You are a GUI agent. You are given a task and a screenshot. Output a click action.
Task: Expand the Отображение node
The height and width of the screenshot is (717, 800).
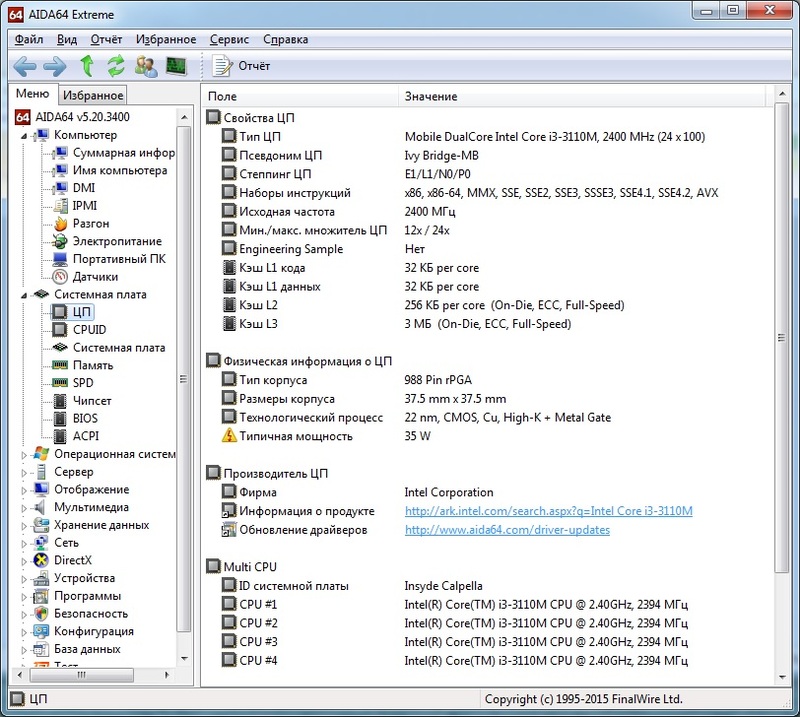click(24, 490)
